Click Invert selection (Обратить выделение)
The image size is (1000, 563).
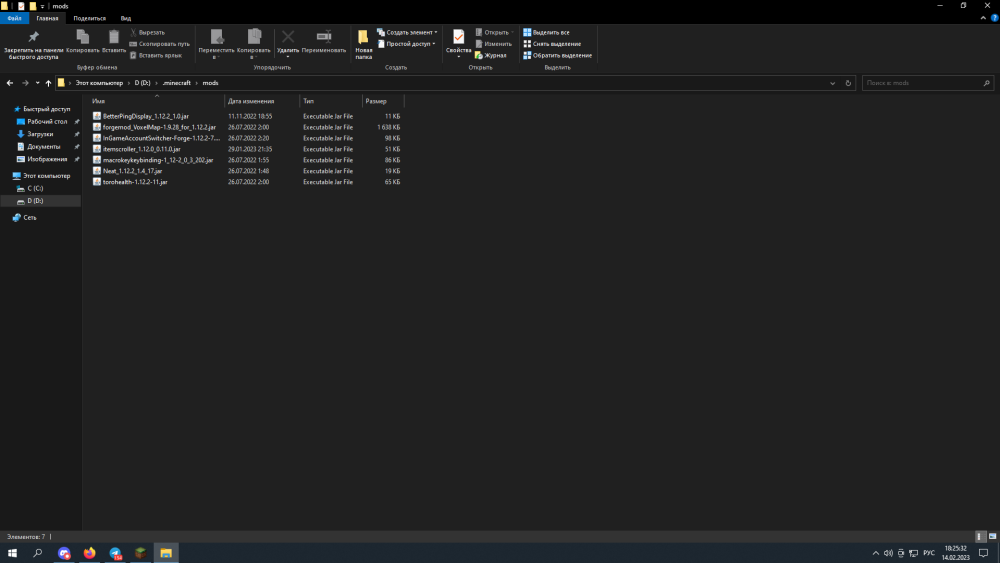pyautogui.click(x=557, y=55)
